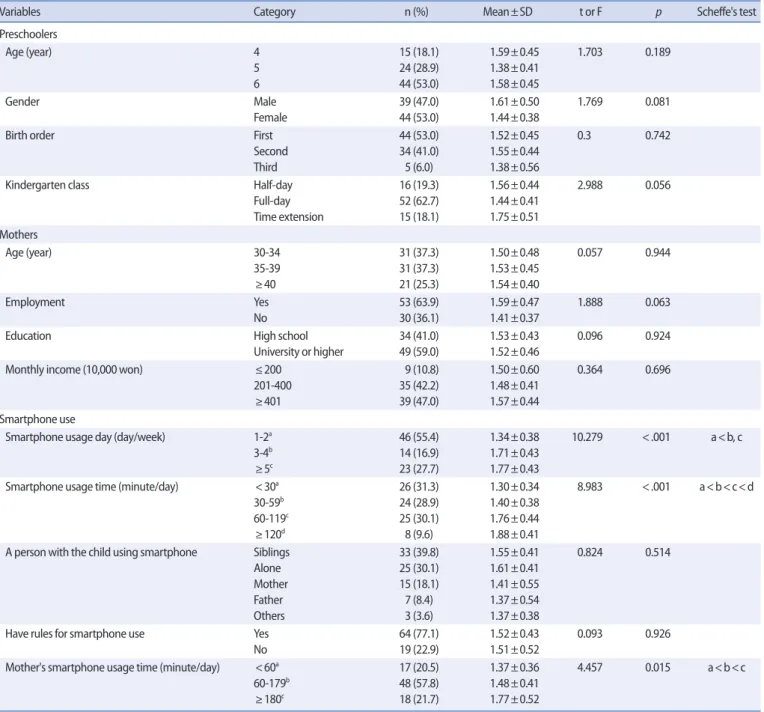Click the F value '8.983'
Viewport: 764px width, 712px height.
pyautogui.click(x=590, y=487)
